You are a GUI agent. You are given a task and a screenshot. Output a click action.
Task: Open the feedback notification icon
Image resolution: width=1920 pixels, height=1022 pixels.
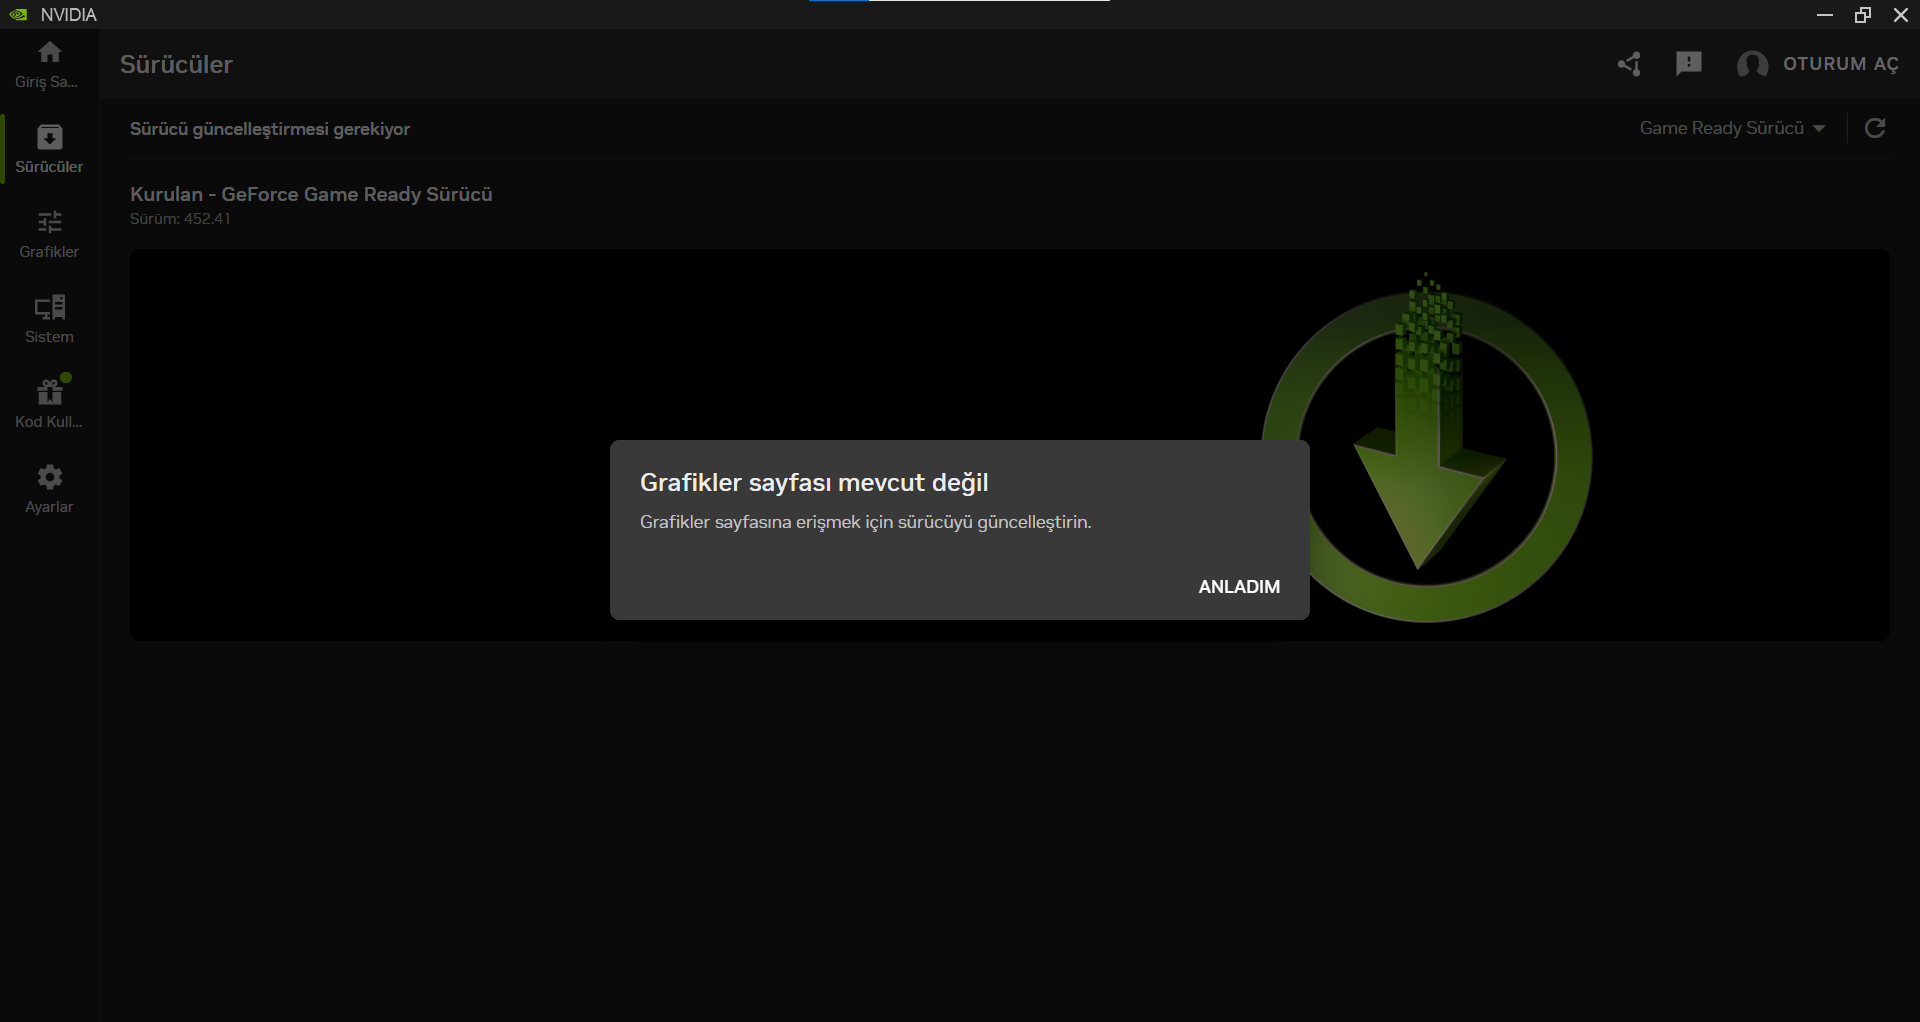[1689, 64]
